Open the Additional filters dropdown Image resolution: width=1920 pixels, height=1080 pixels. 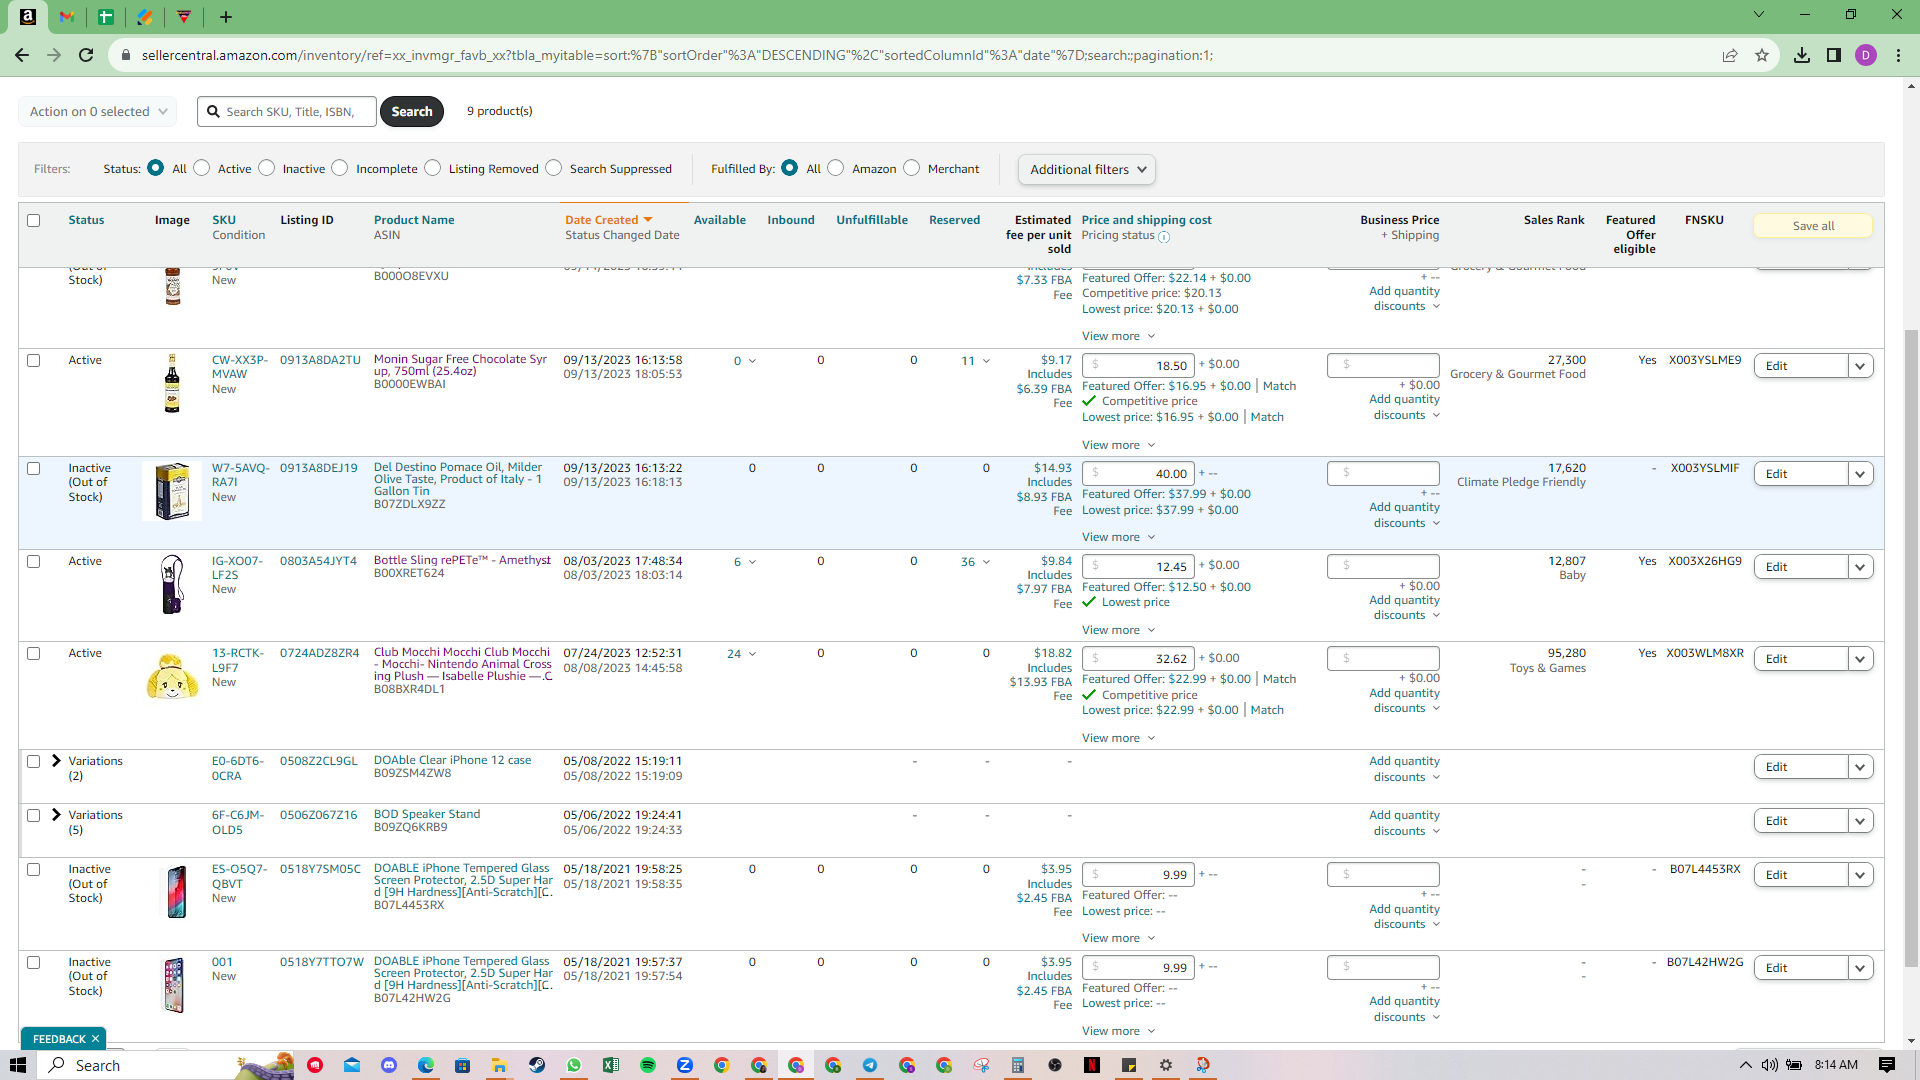pos(1087,169)
